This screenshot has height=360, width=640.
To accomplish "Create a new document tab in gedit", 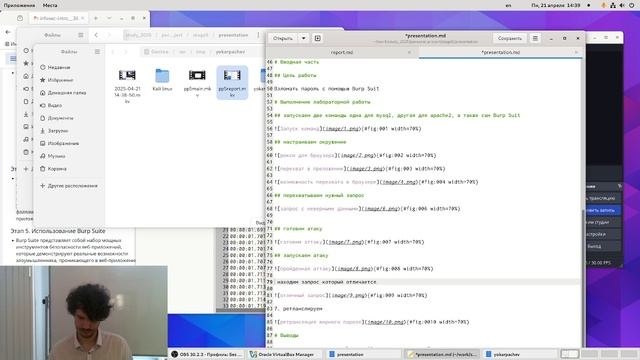I will (318, 38).
